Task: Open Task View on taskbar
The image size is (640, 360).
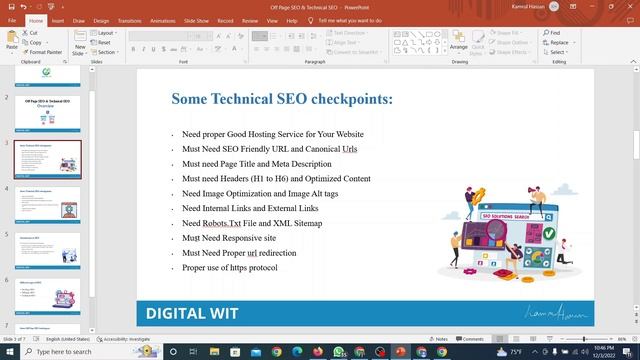Action: point(193,351)
